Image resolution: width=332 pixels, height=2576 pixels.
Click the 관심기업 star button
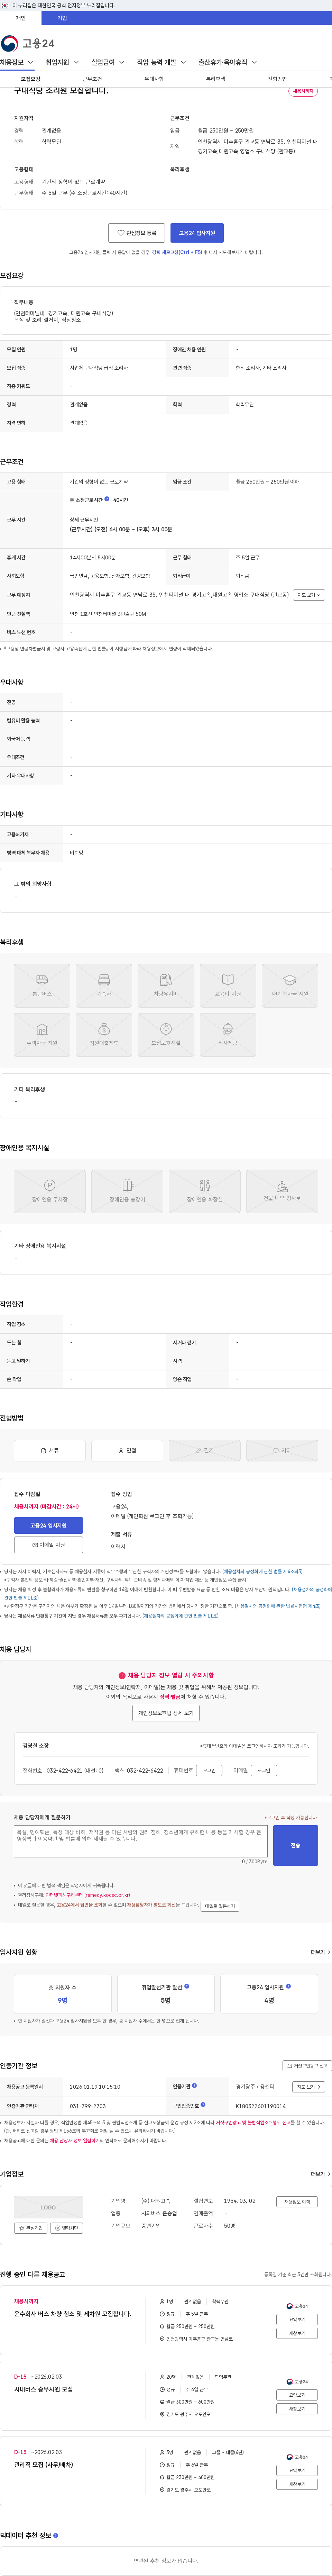tap(31, 2228)
